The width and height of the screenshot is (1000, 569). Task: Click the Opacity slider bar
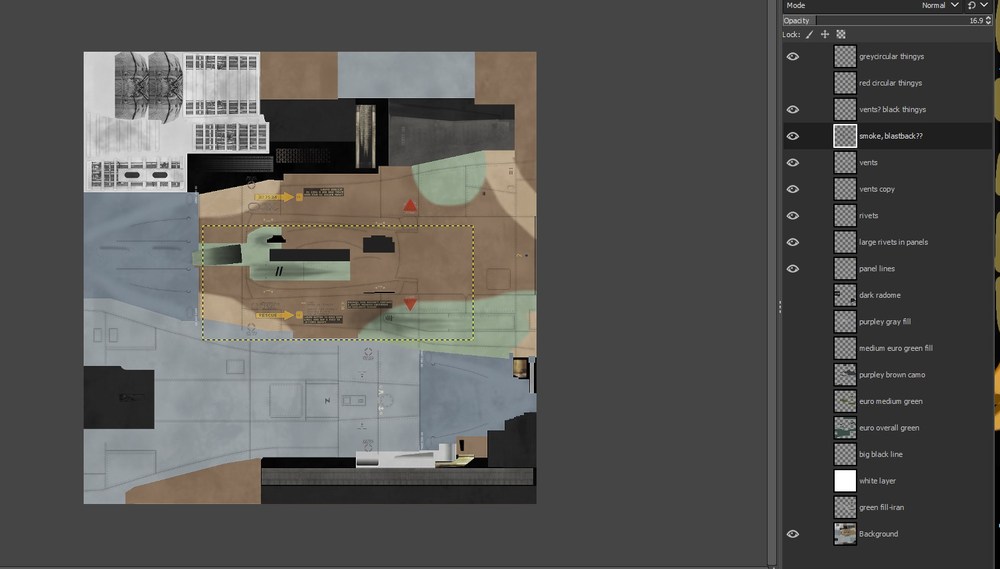(884, 20)
